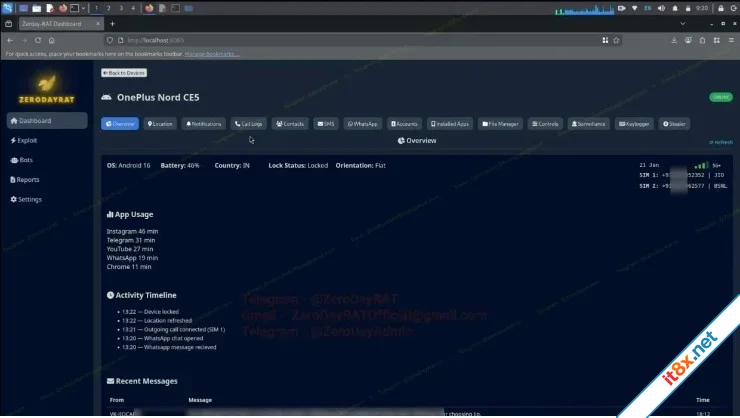Click the Lock Status: Locked text

pos(298,166)
